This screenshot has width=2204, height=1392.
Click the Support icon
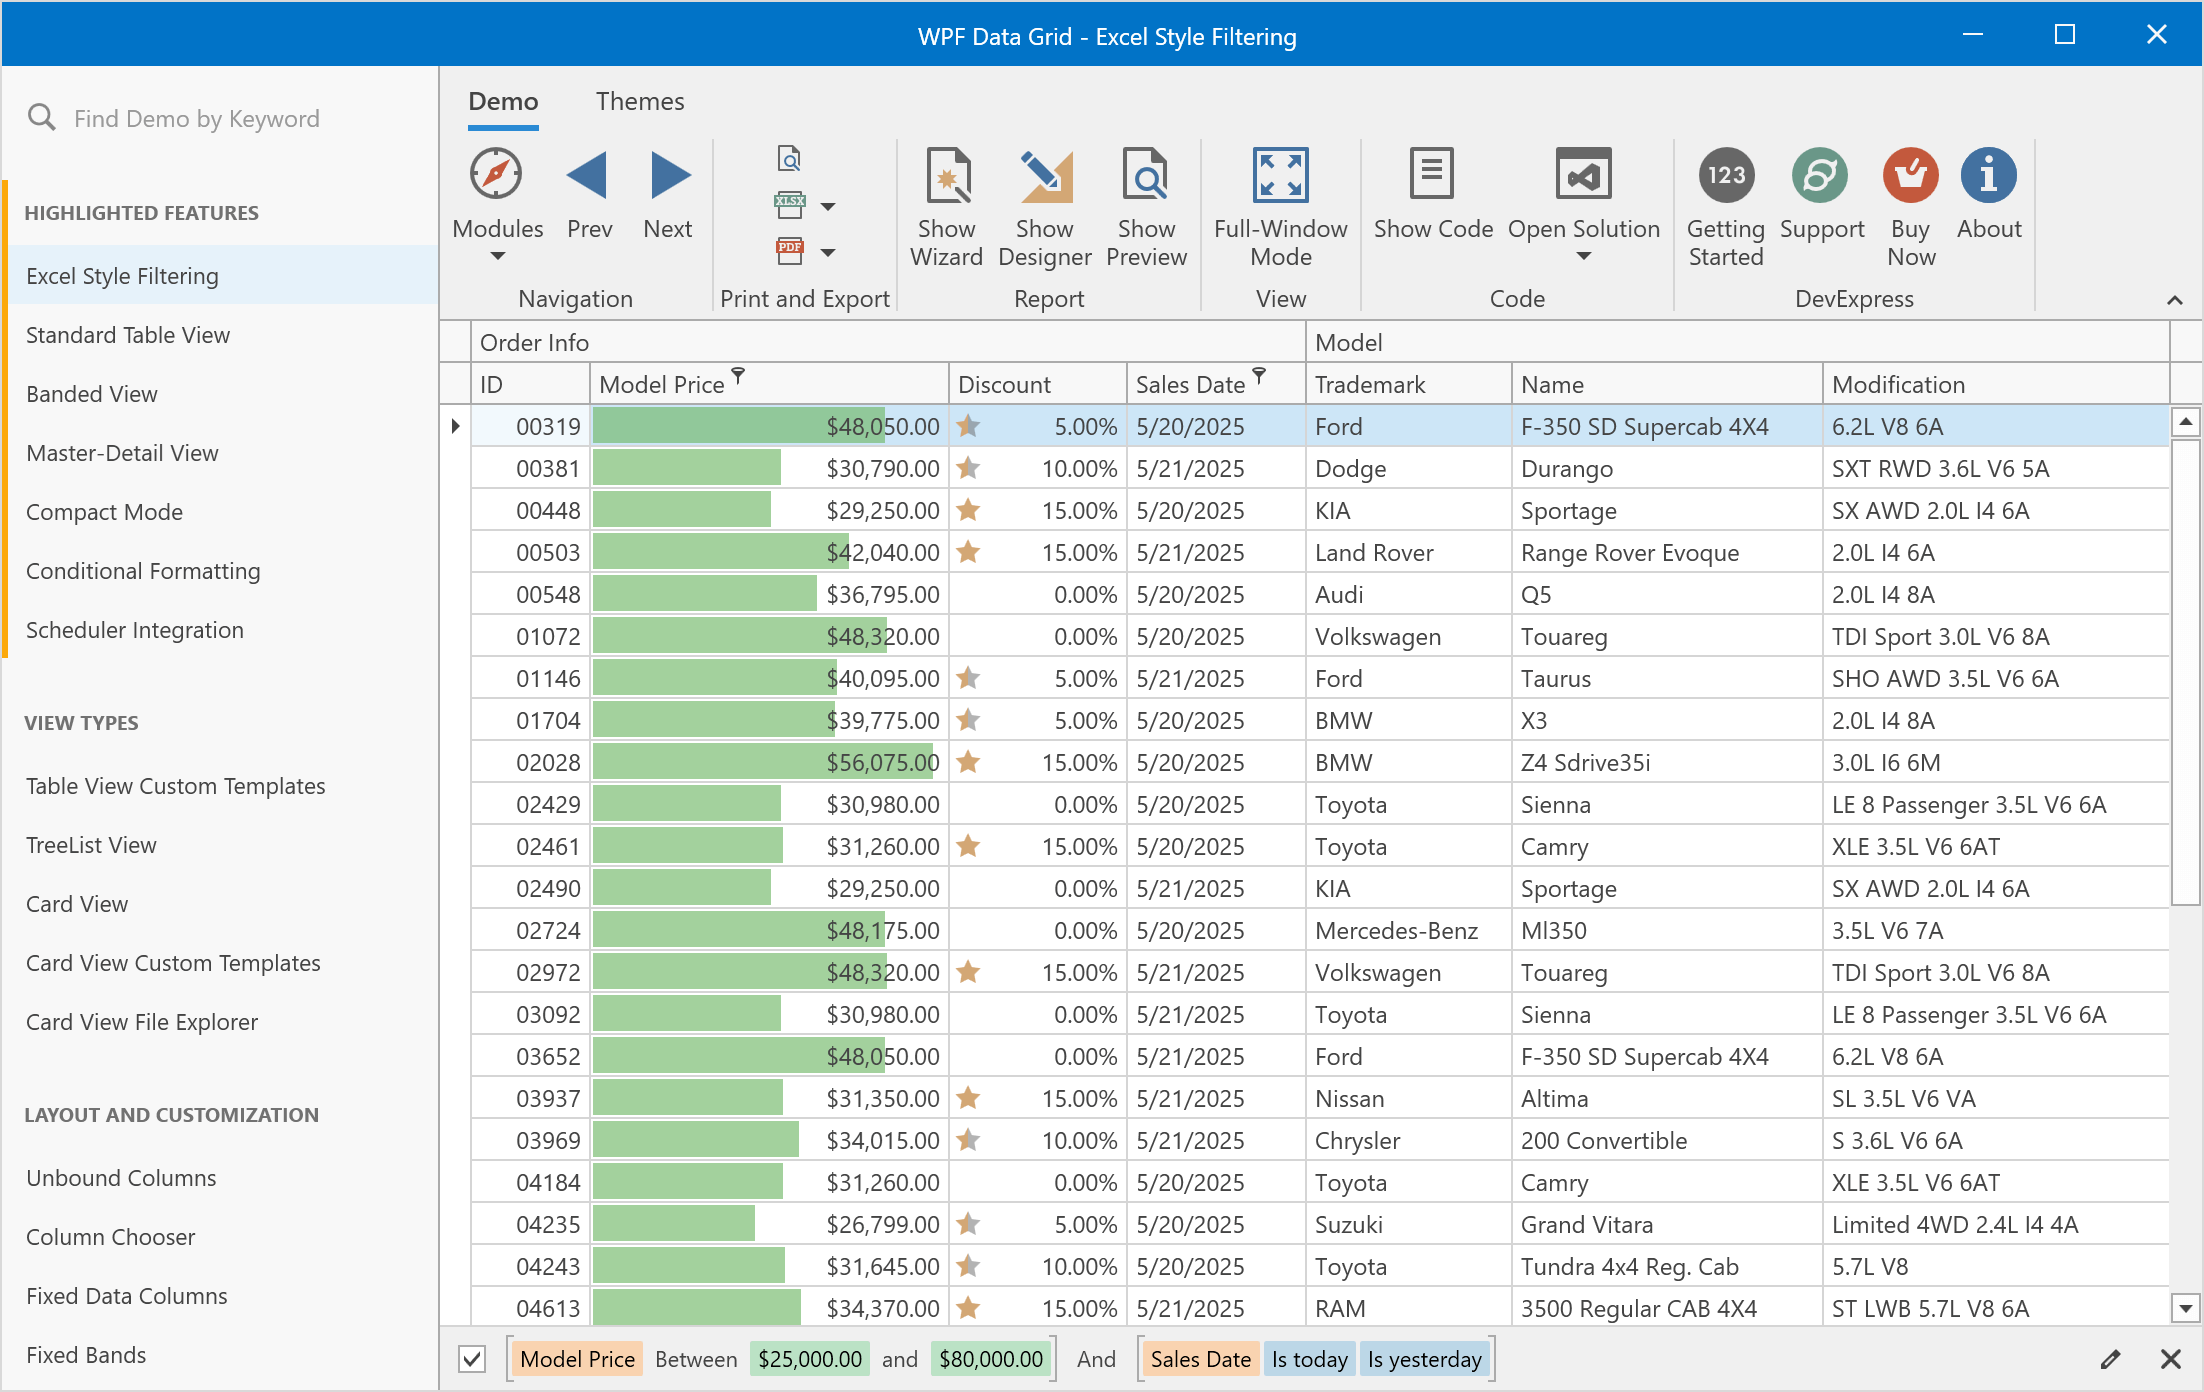click(1820, 175)
